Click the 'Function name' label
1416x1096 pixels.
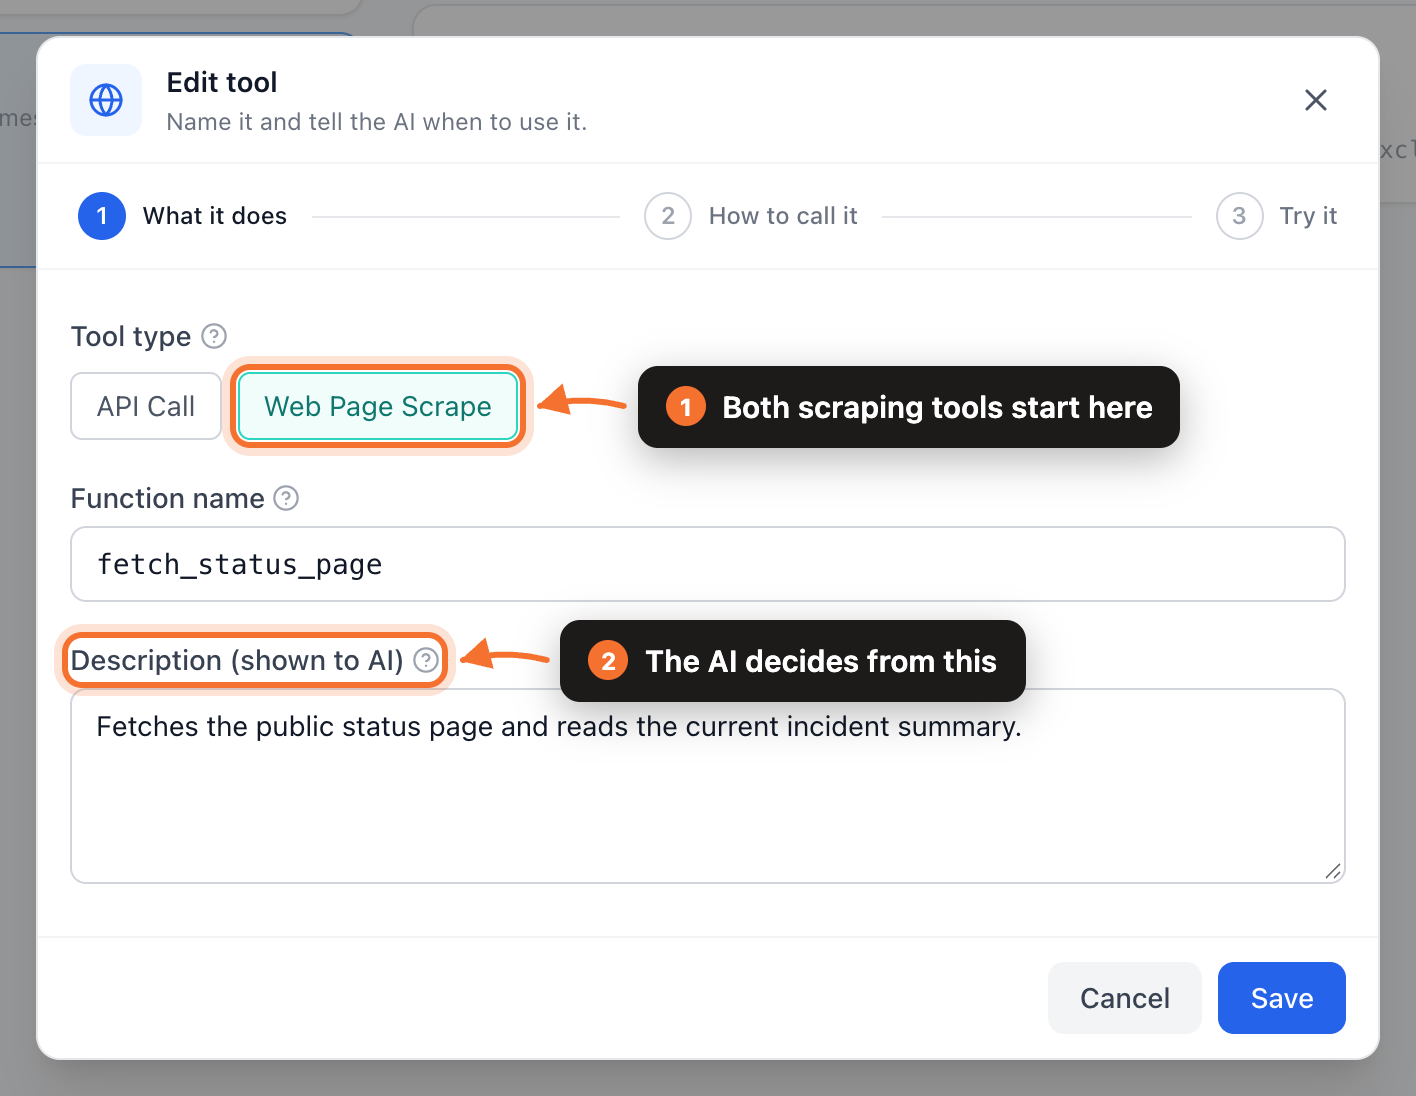click(x=168, y=498)
